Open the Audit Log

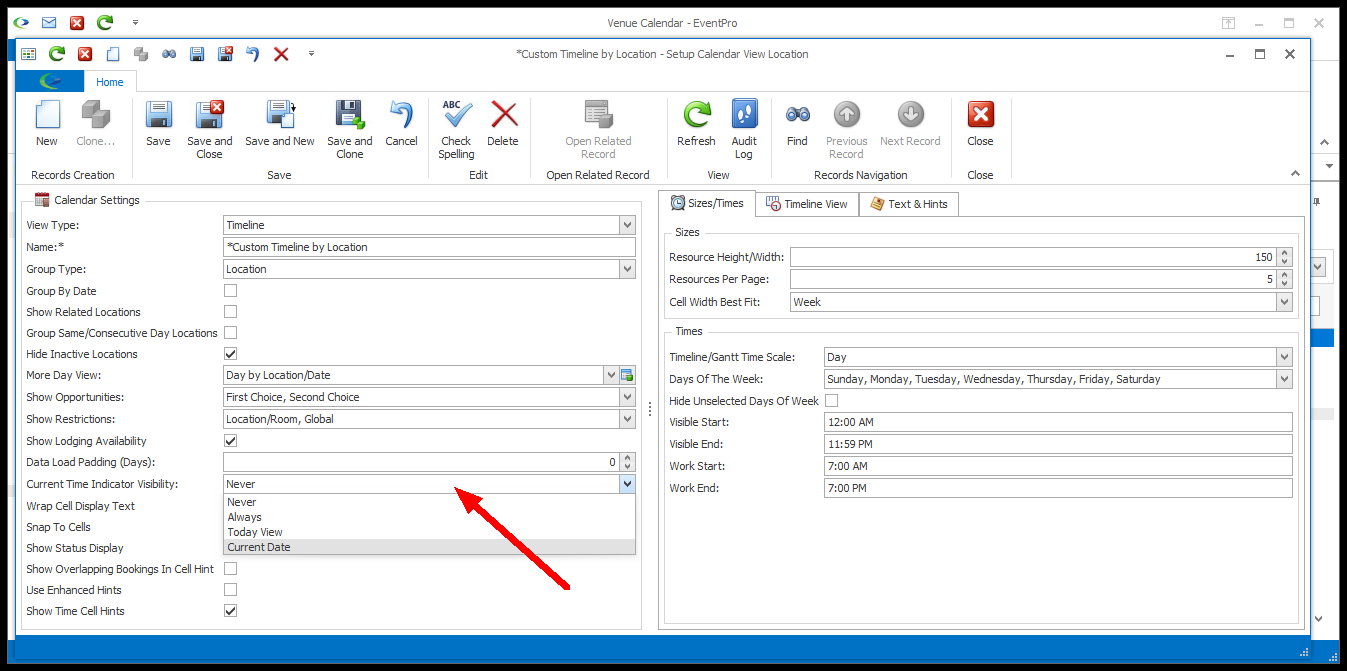pos(744,129)
